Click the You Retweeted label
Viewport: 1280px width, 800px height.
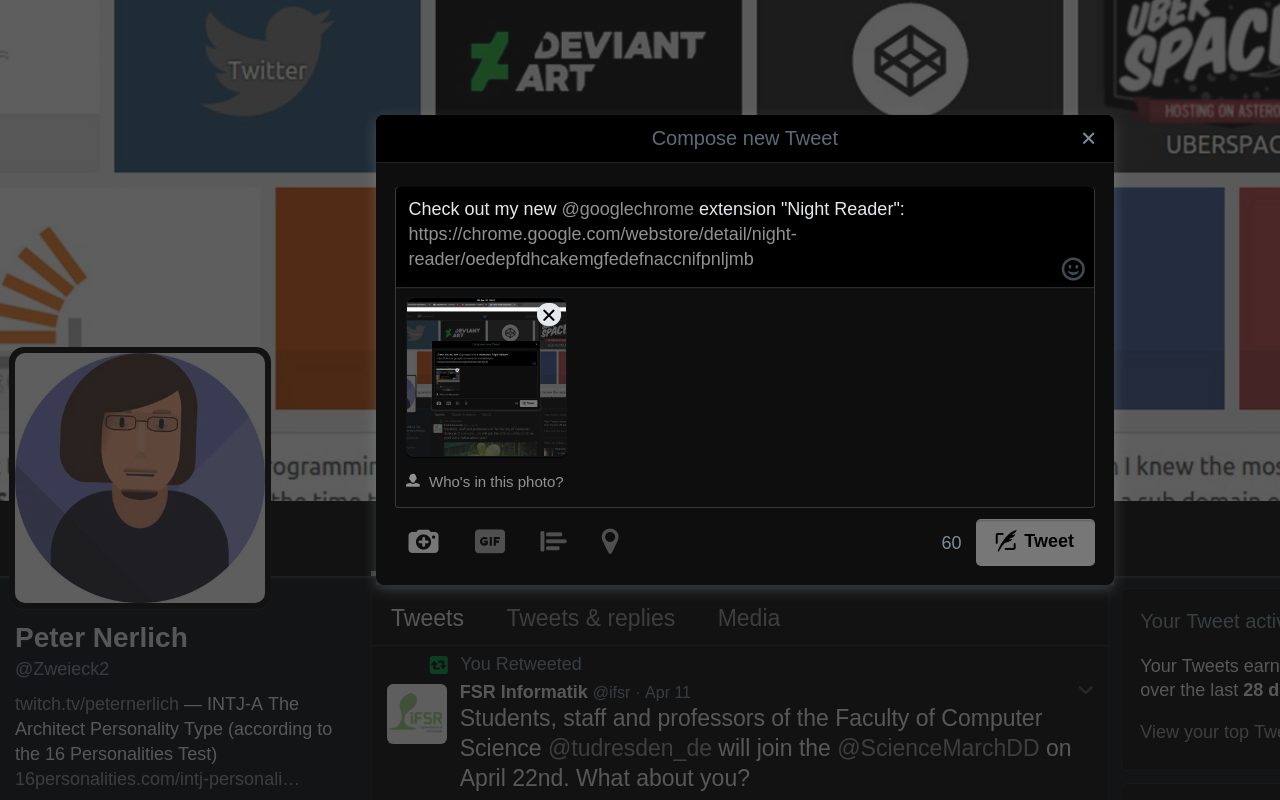click(x=520, y=664)
